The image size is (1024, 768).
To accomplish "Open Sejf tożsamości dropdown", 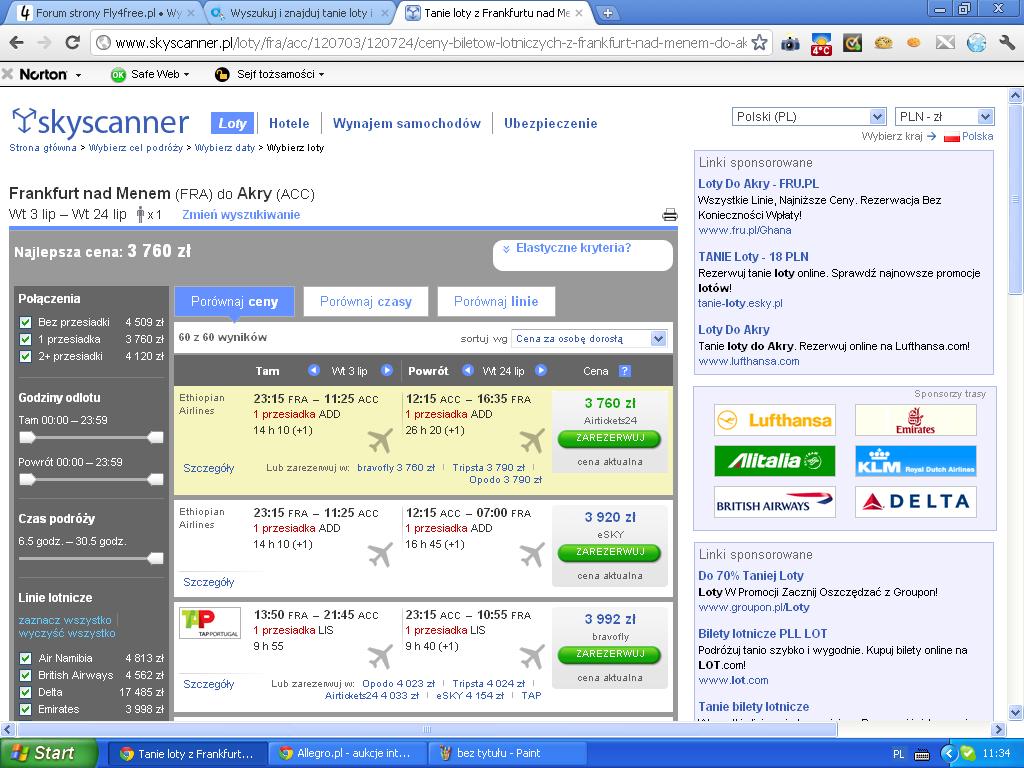I will pos(281,74).
